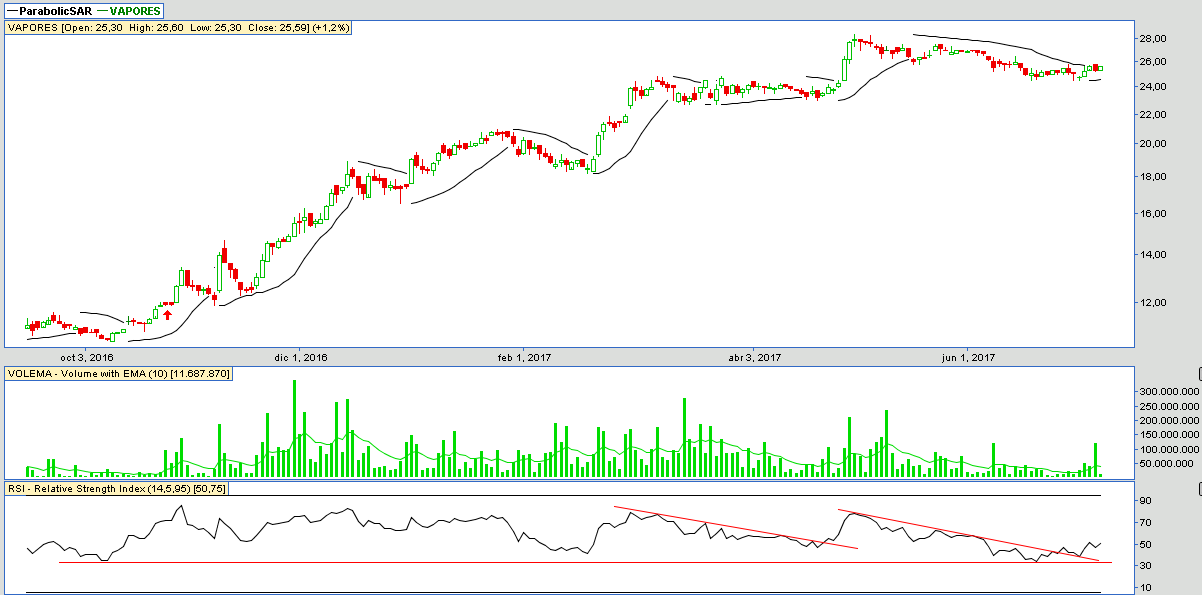Viewport: 1202px width, 595px height.
Task: Select the VAPORES open/high/low/close title label
Action: [179, 28]
